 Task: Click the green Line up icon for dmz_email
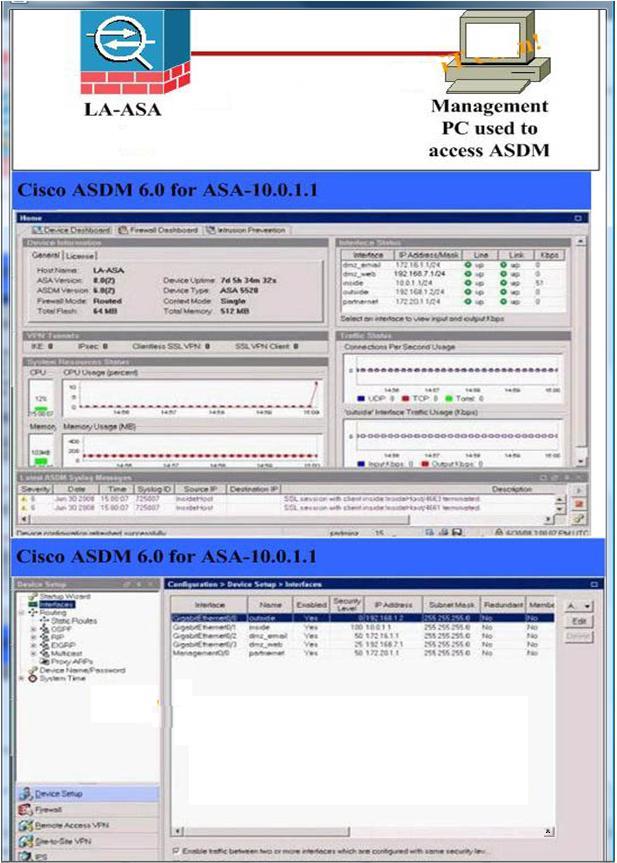(467, 265)
